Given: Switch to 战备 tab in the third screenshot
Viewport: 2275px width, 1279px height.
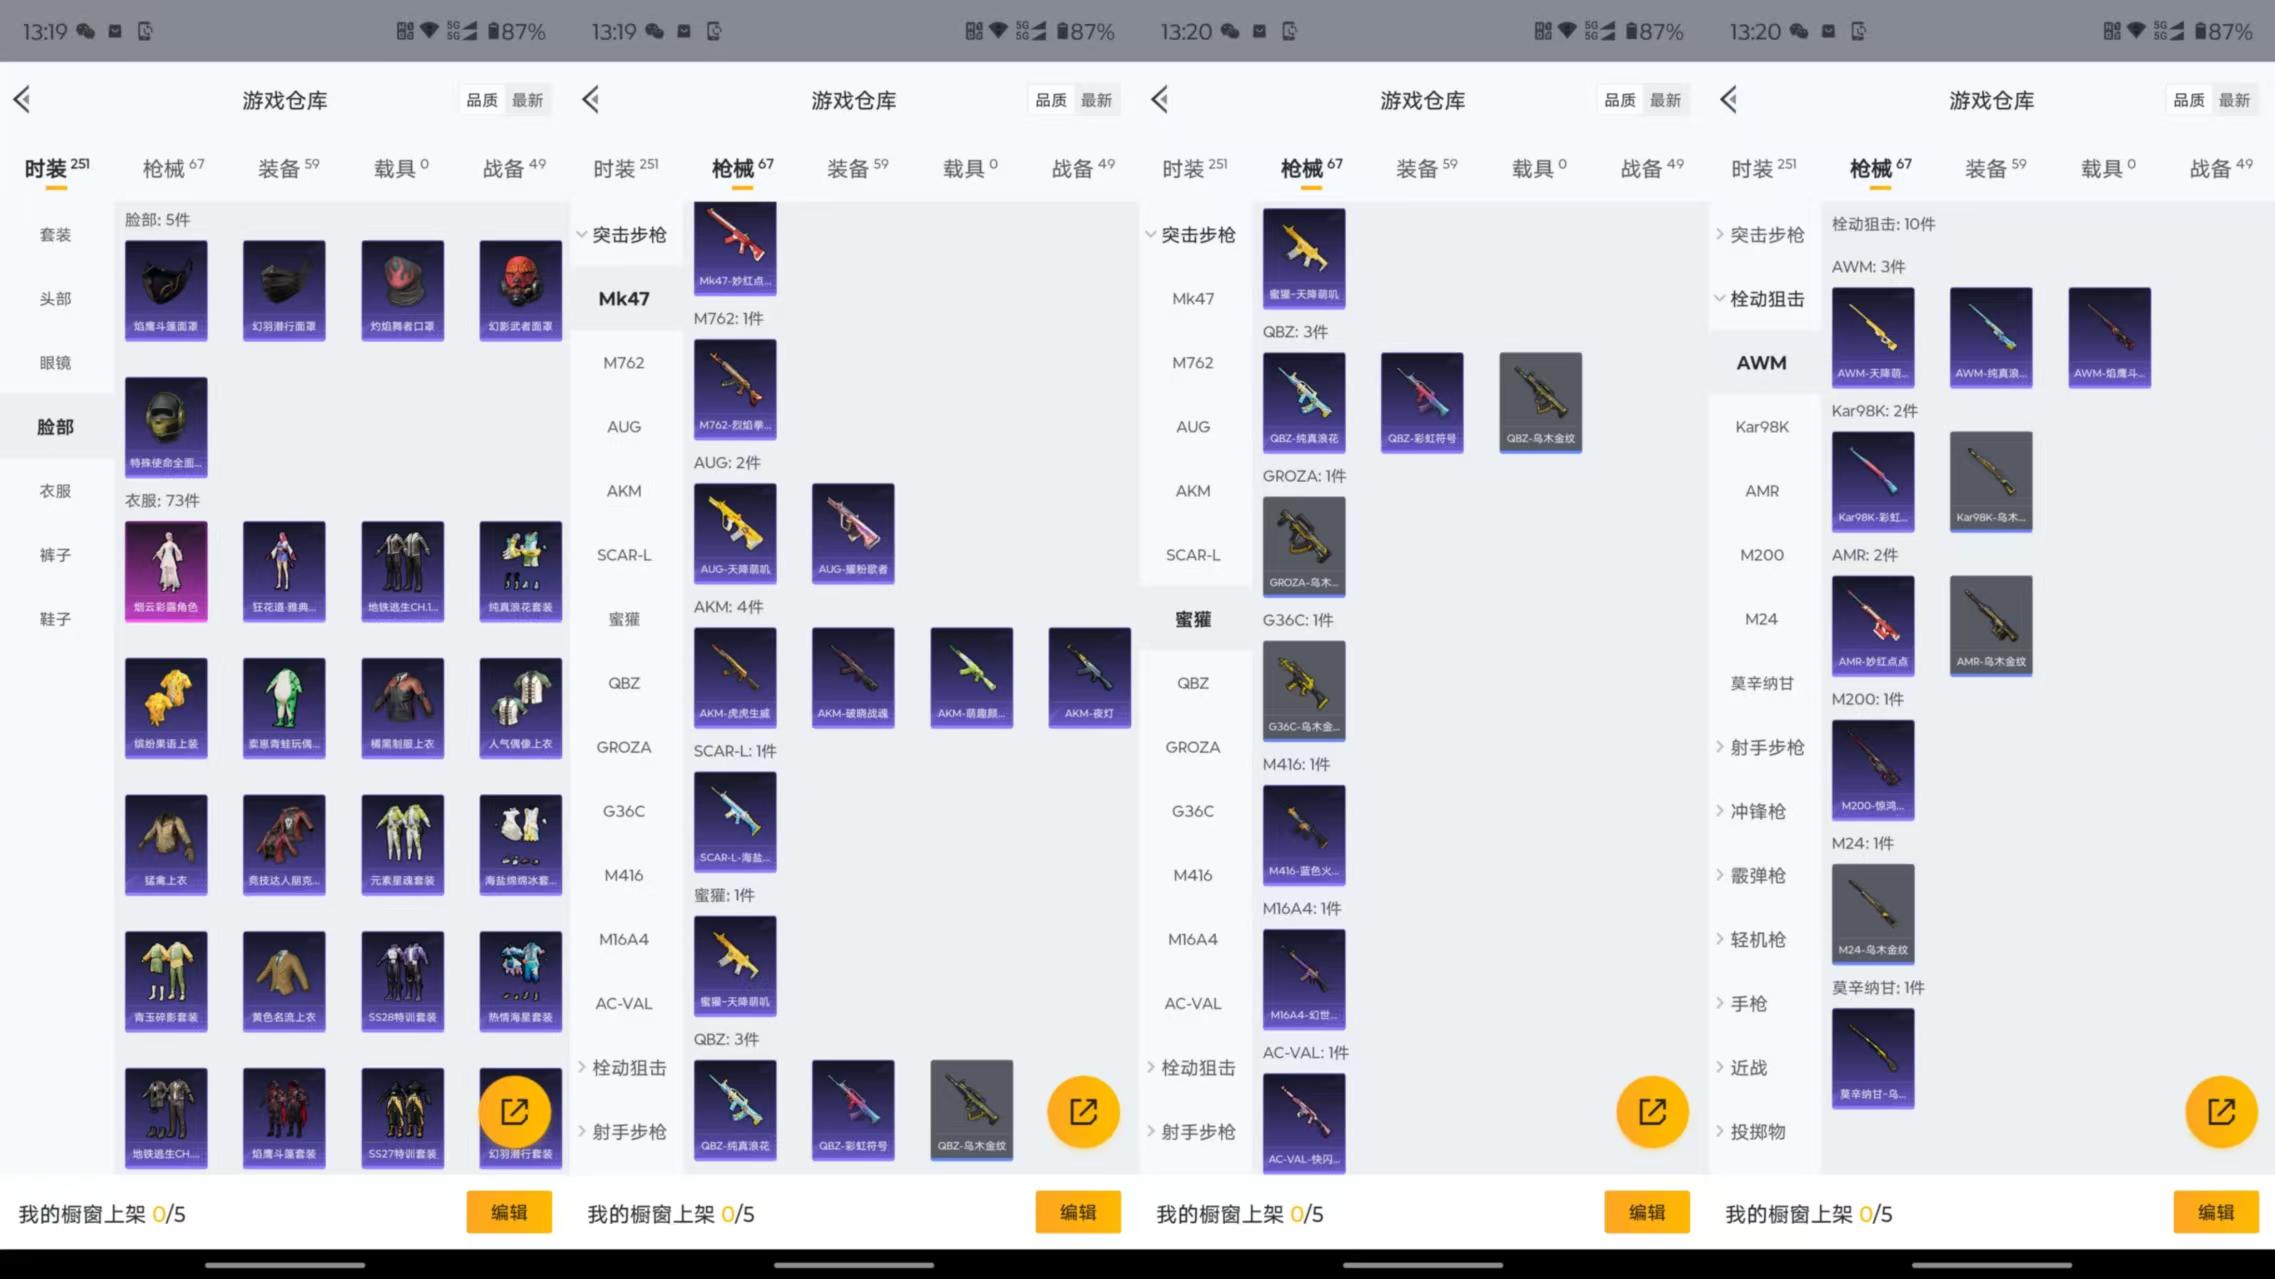Looking at the screenshot, I should pyautogui.click(x=1652, y=168).
